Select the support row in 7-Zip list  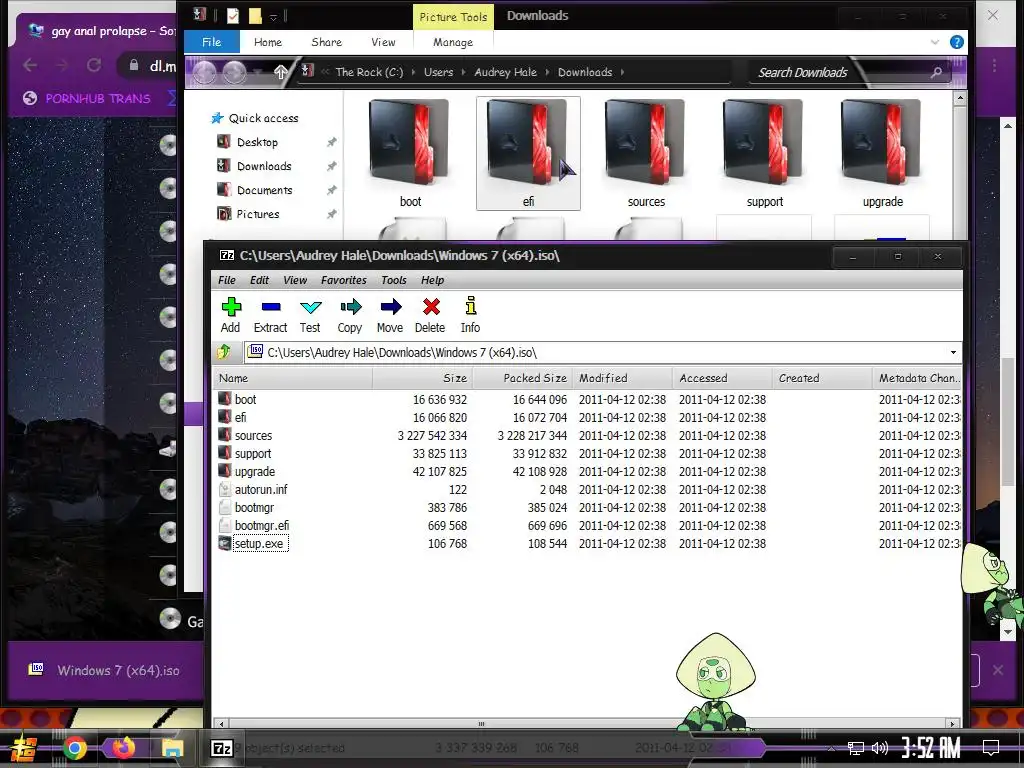588,453
